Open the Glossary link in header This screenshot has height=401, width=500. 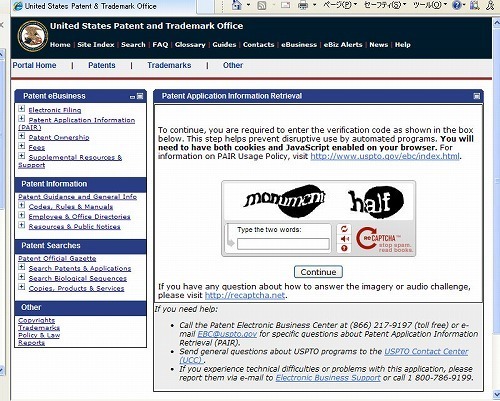190,45
